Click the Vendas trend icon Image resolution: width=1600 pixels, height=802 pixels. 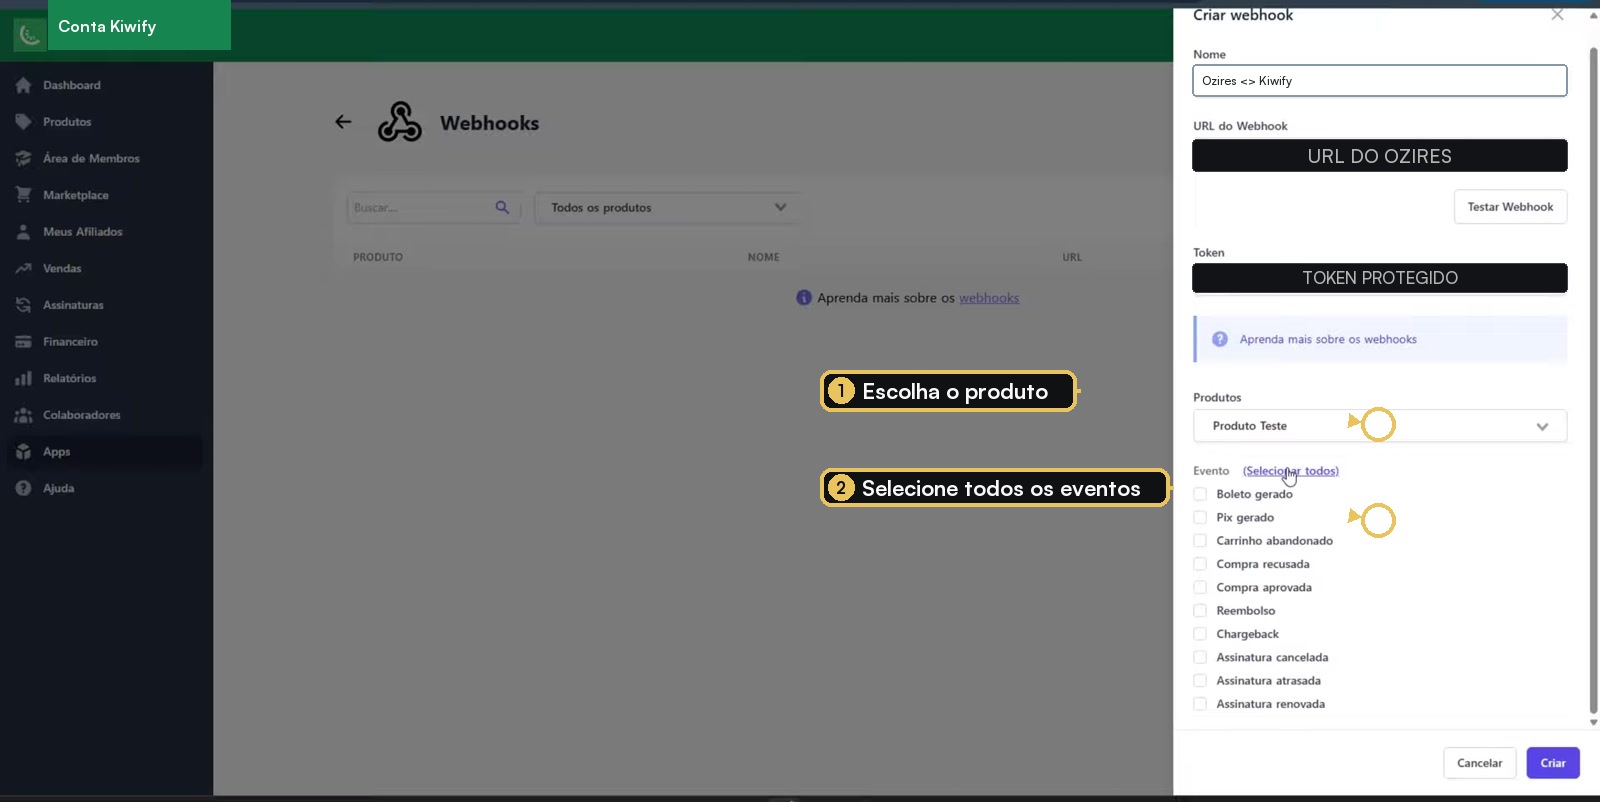coord(23,268)
